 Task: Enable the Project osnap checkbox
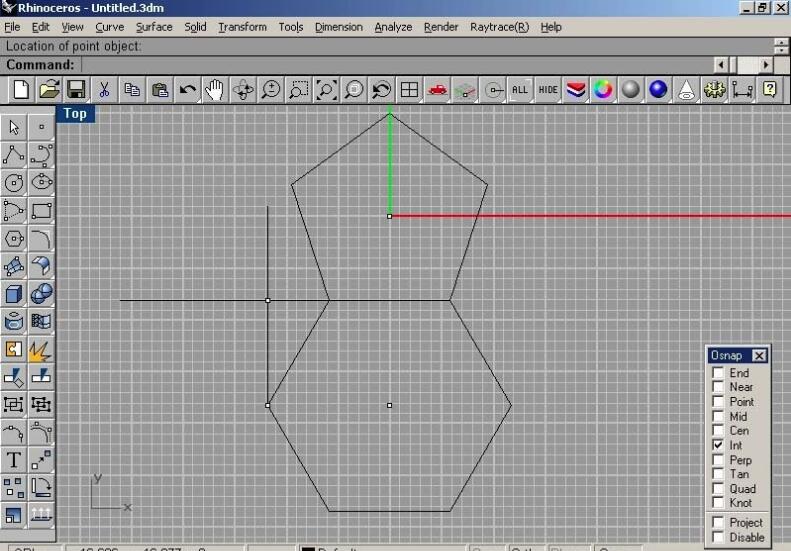(x=717, y=522)
